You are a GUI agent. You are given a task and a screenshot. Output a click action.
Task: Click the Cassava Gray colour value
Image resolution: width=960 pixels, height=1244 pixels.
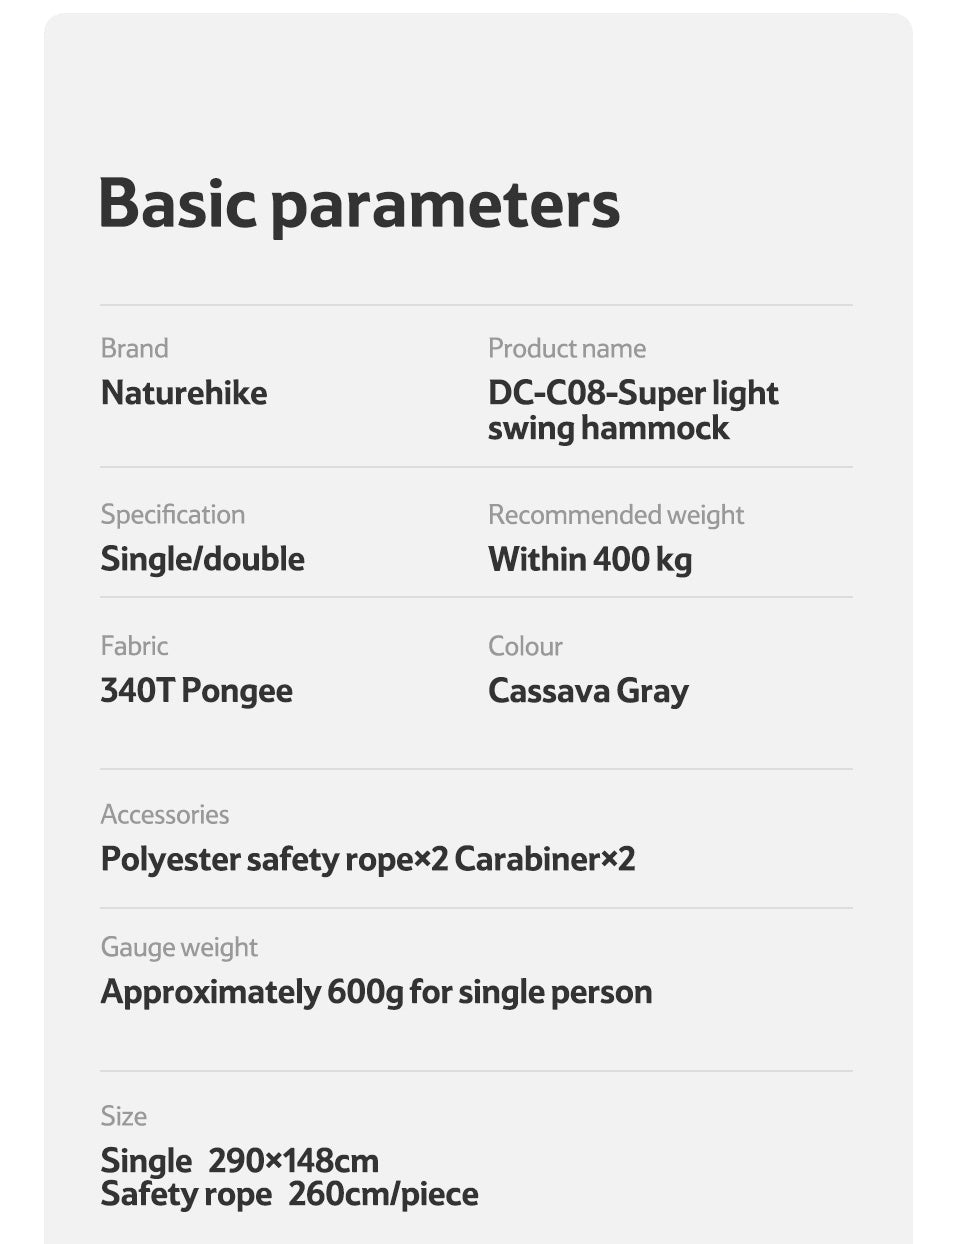click(588, 691)
